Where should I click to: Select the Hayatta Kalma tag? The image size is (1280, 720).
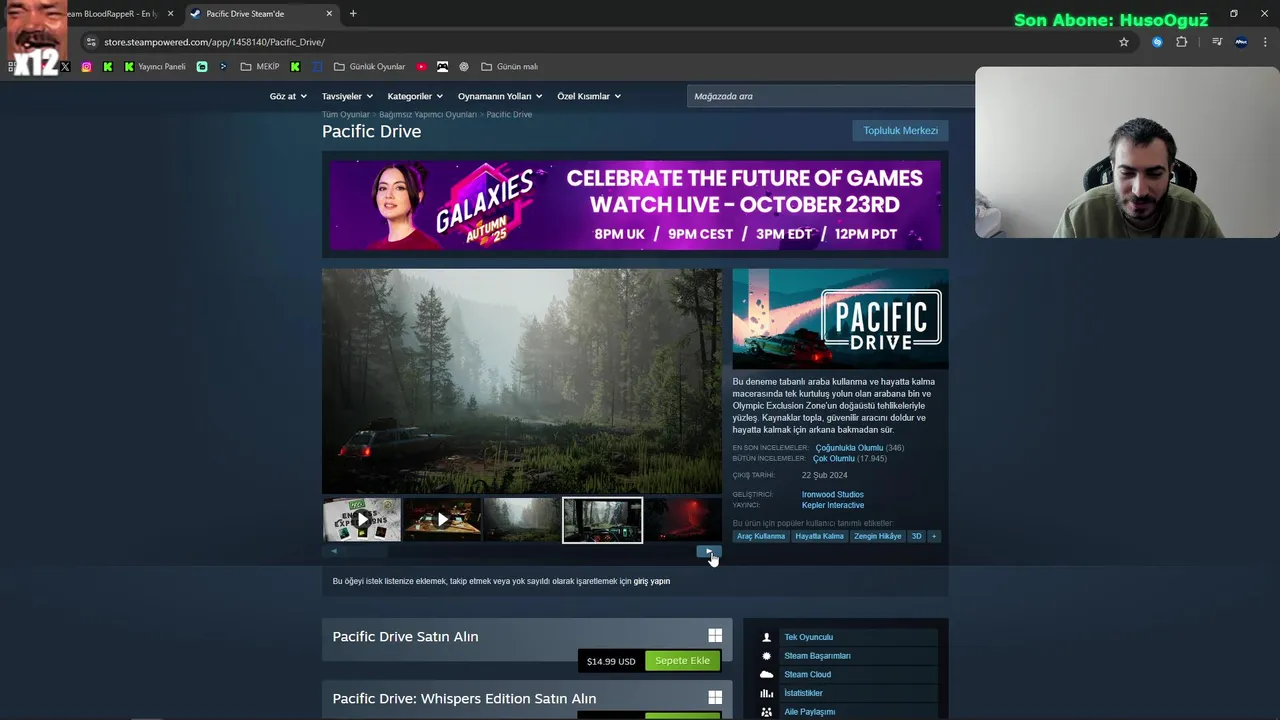[819, 537]
